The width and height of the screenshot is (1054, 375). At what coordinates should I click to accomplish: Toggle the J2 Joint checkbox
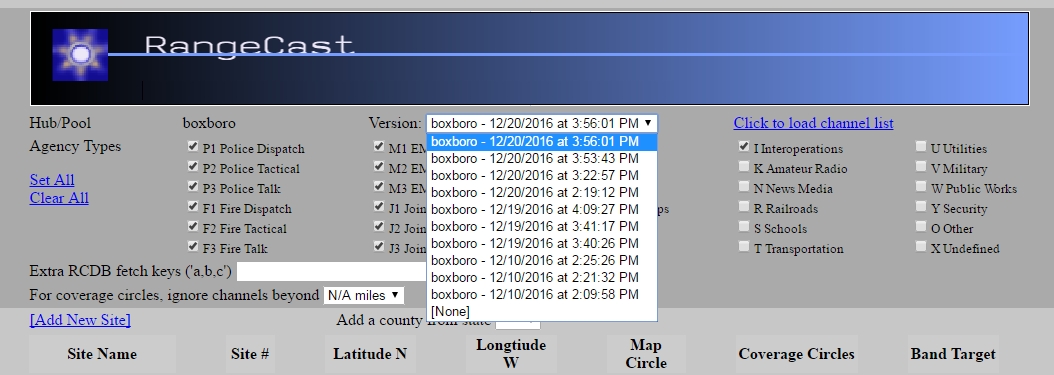[x=379, y=226]
